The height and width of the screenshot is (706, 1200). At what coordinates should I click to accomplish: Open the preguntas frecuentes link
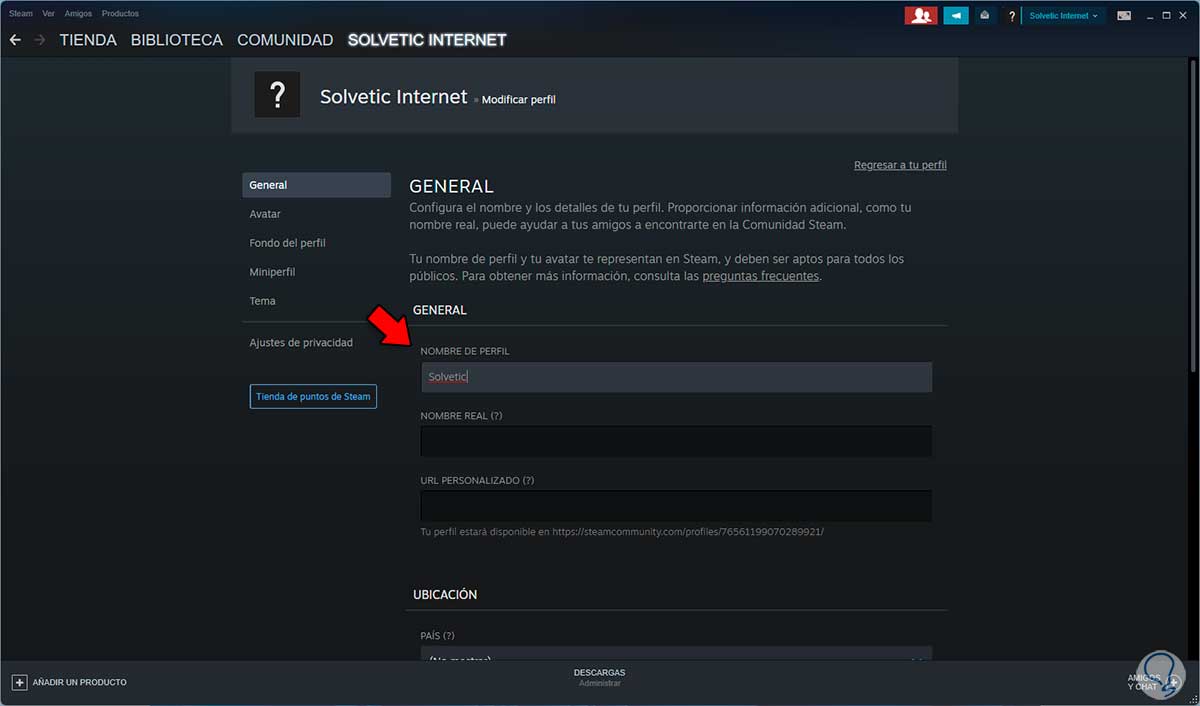[760, 276]
